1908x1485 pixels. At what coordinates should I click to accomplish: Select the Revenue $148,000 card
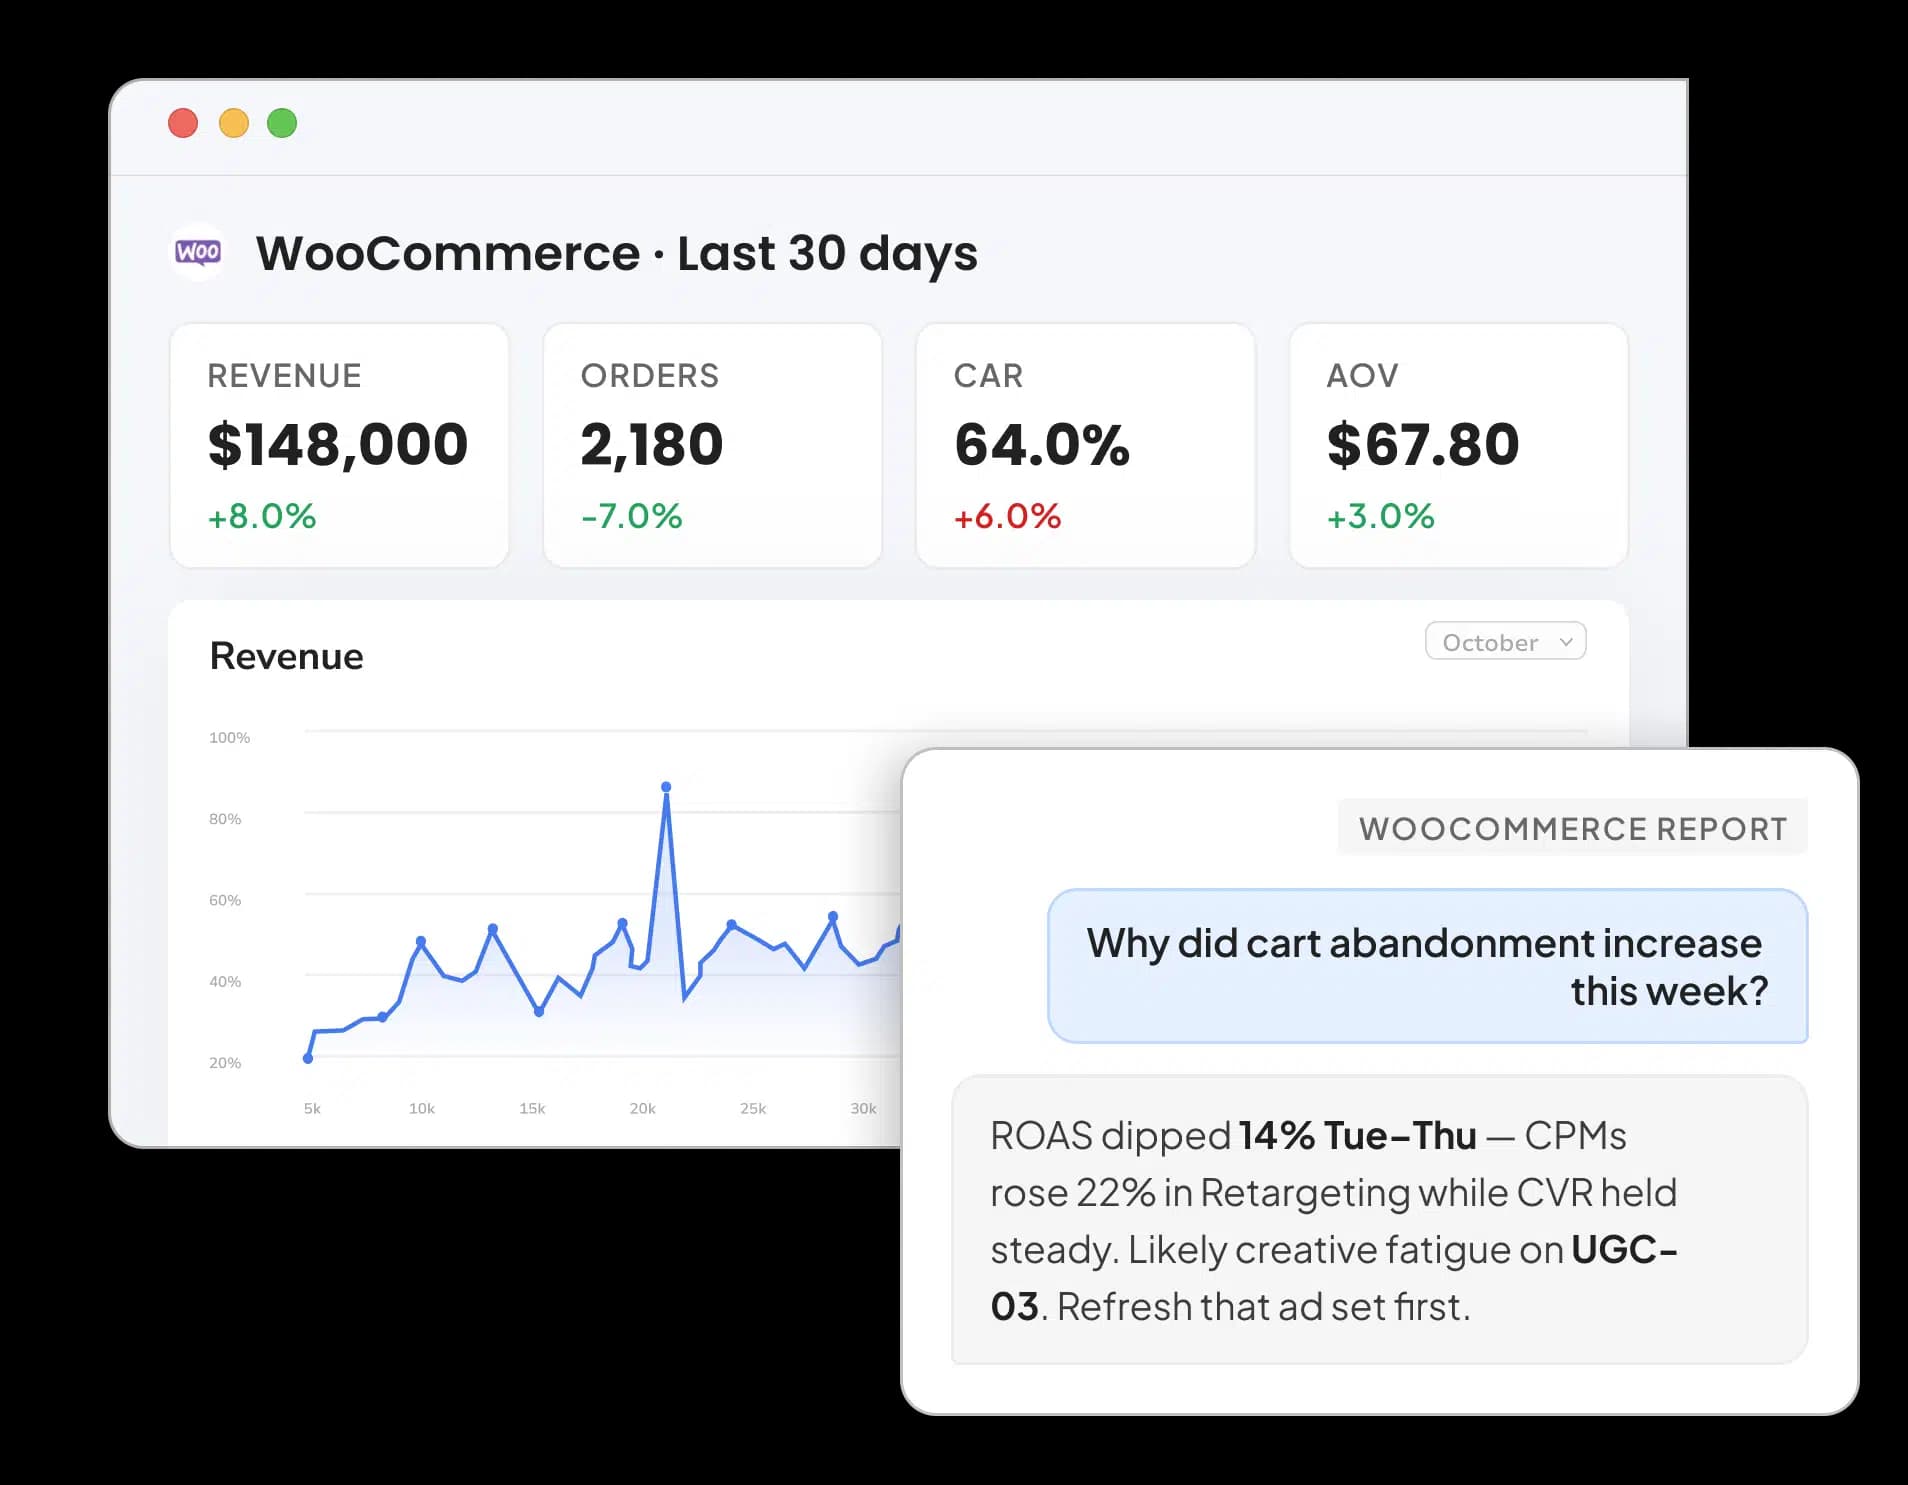pos(339,445)
